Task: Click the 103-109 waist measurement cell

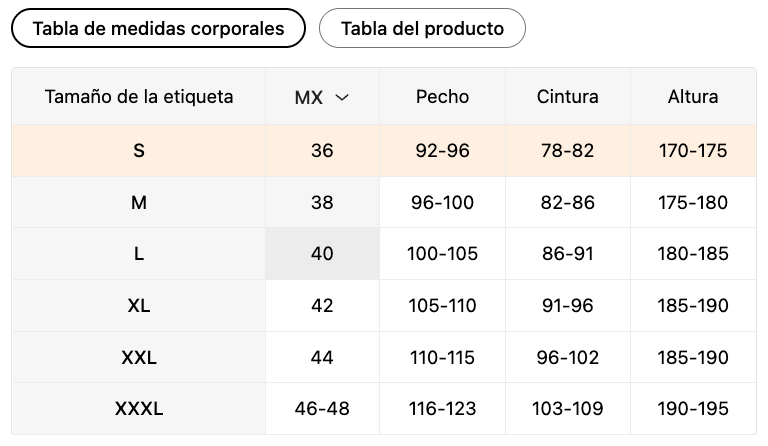Action: (x=568, y=408)
